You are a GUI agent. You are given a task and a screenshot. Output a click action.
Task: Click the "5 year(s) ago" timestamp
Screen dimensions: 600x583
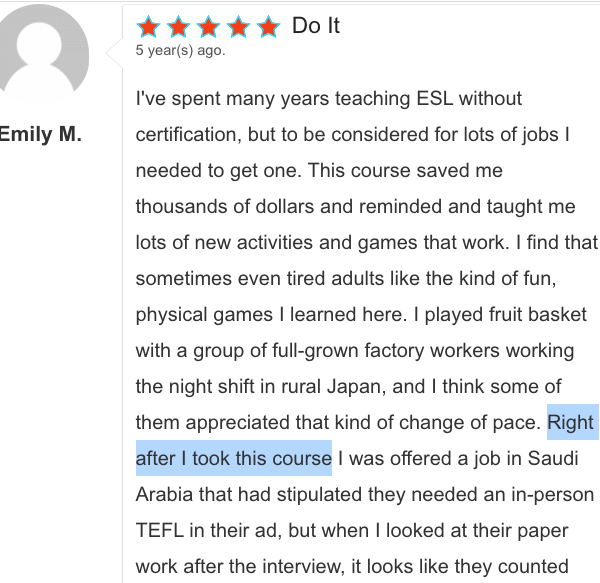point(180,50)
